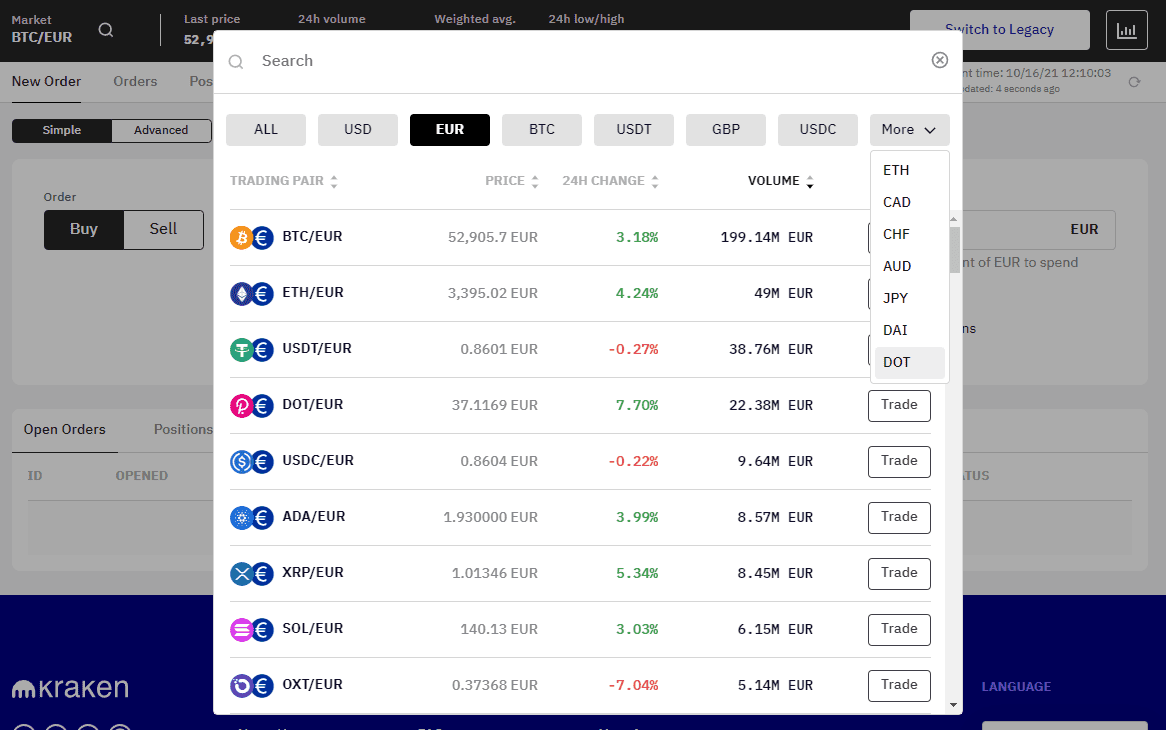1166x730 pixels.
Task: Choose AUD from More dropdown
Action: pos(909,266)
